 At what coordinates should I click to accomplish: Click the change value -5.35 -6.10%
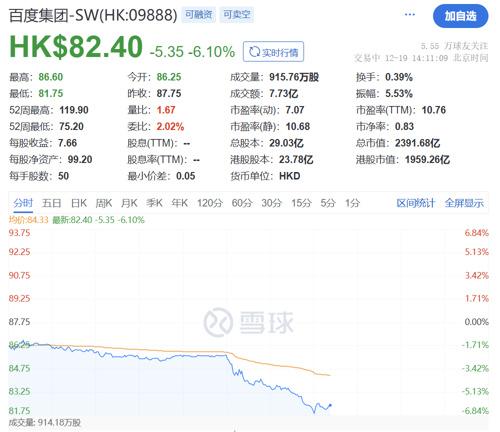(x=192, y=52)
